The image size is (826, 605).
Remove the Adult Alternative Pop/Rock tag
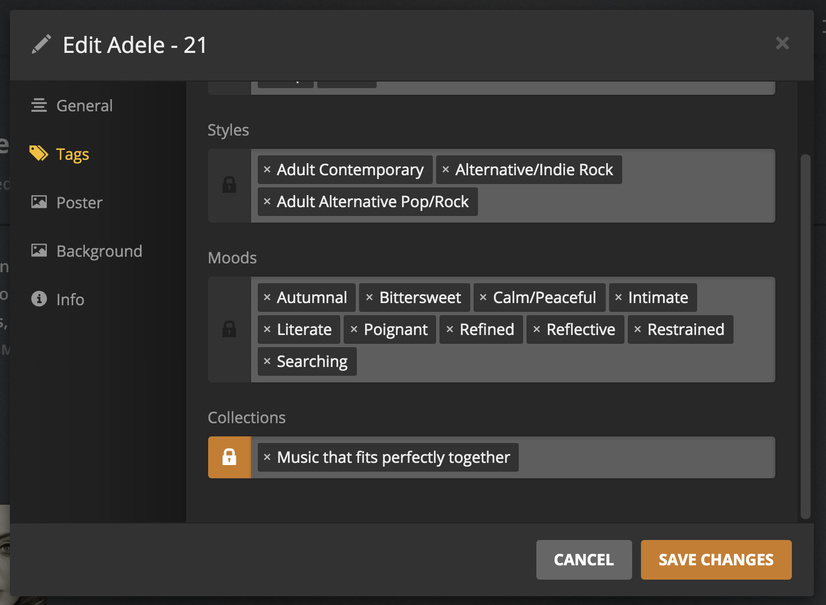click(267, 202)
